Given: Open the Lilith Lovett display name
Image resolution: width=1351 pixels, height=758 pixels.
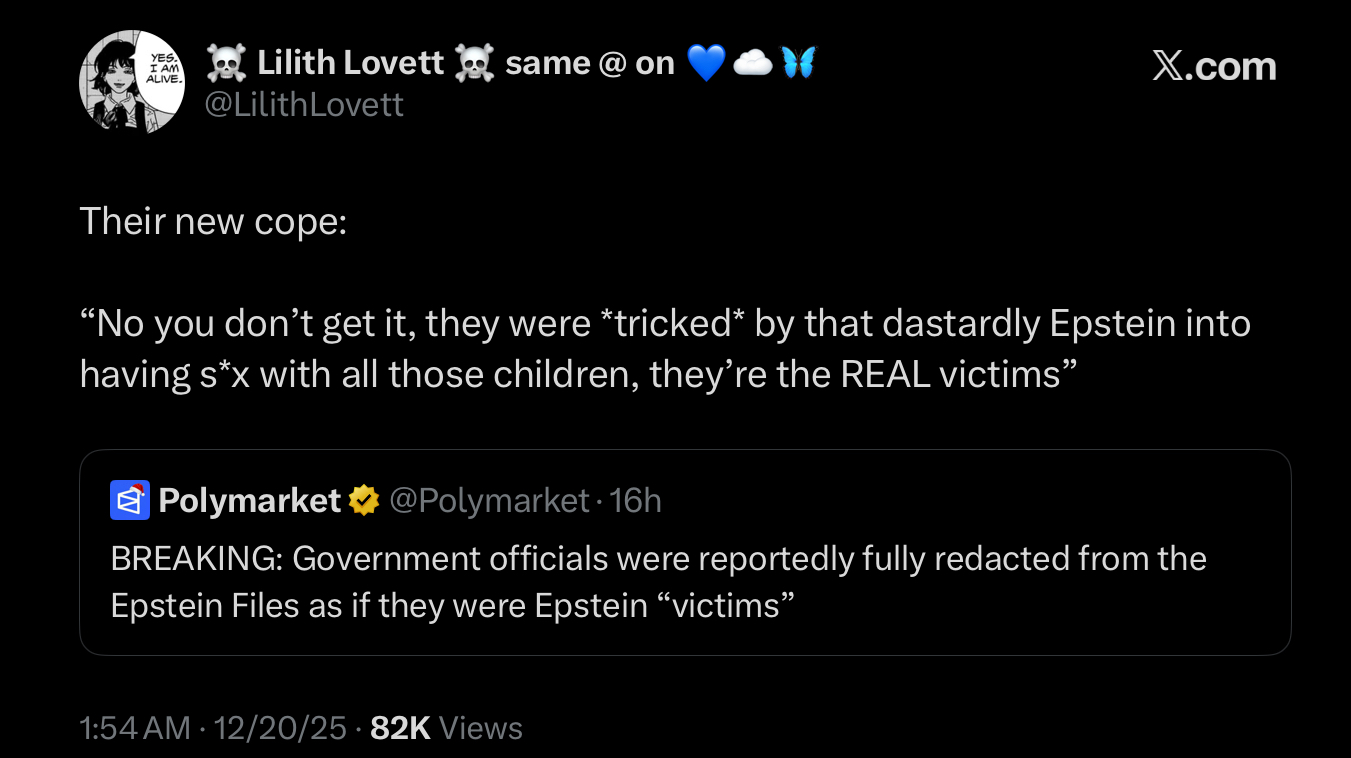Looking at the screenshot, I should (350, 64).
